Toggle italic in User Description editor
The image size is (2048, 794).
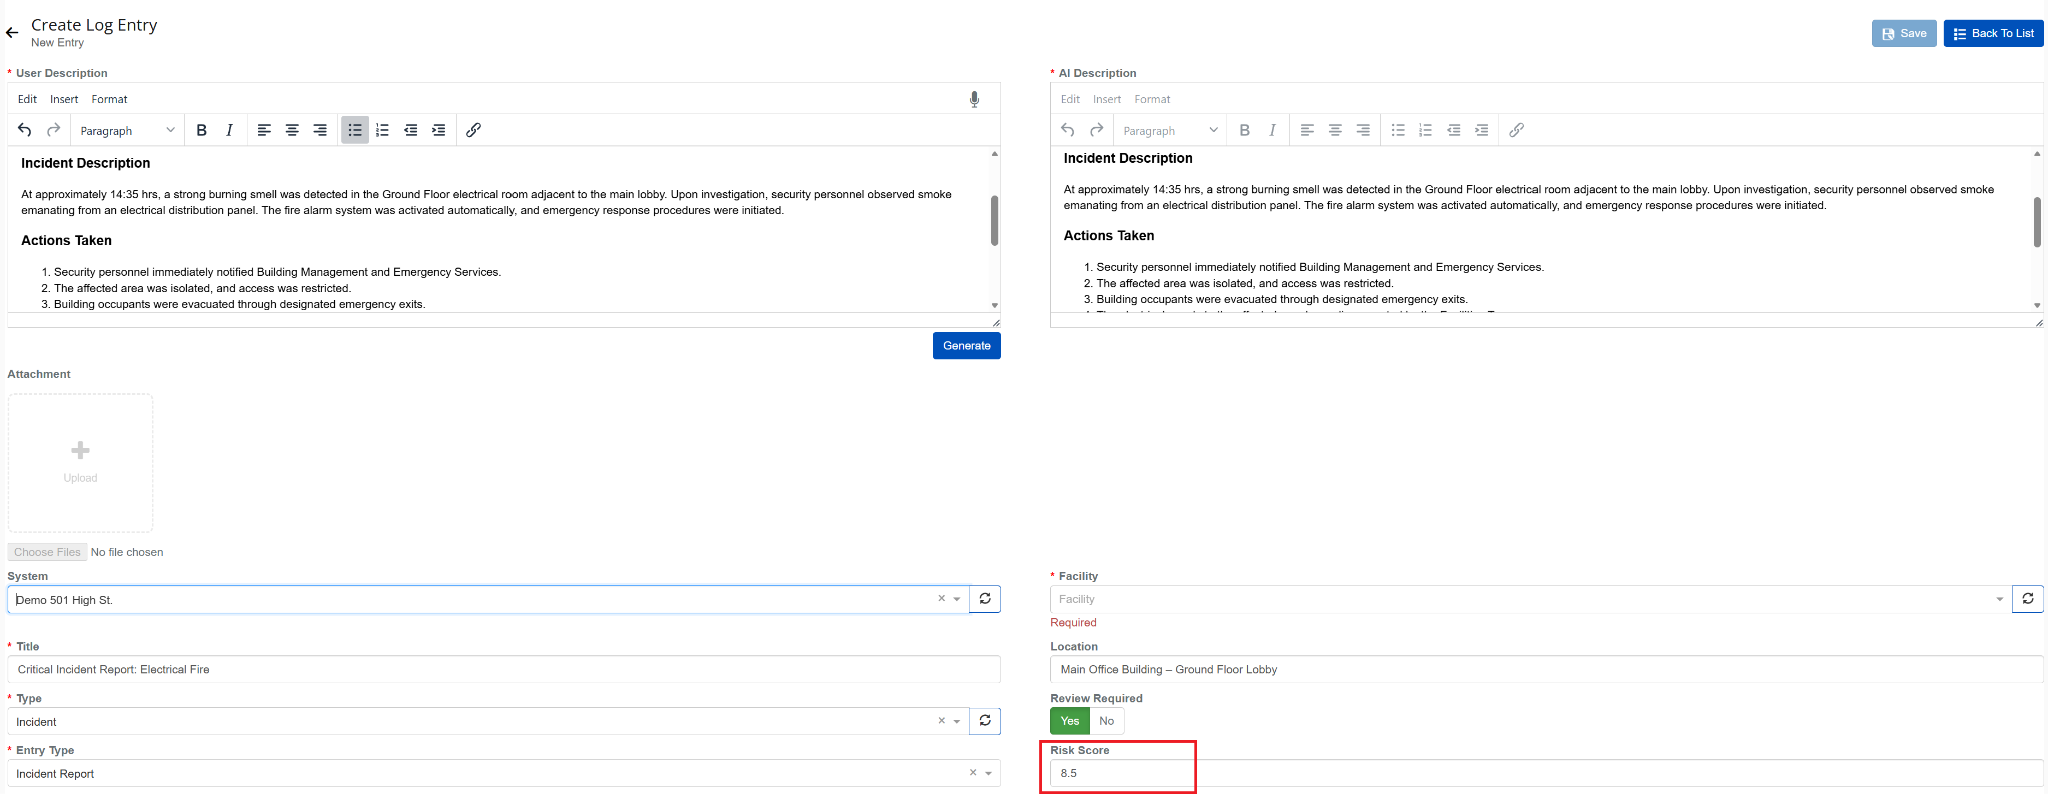point(230,130)
